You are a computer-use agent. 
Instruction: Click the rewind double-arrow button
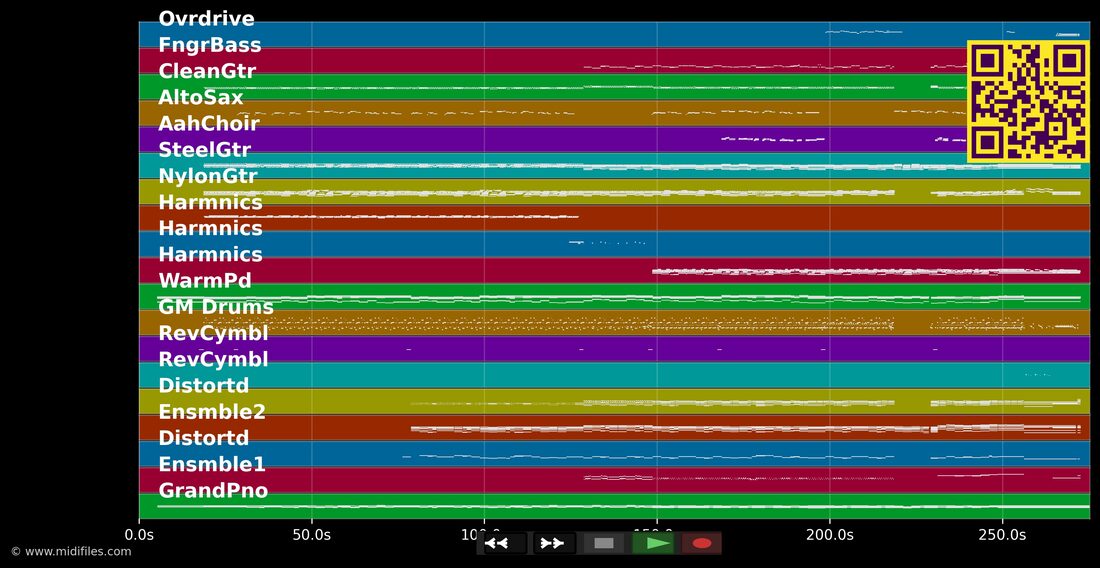505,543
